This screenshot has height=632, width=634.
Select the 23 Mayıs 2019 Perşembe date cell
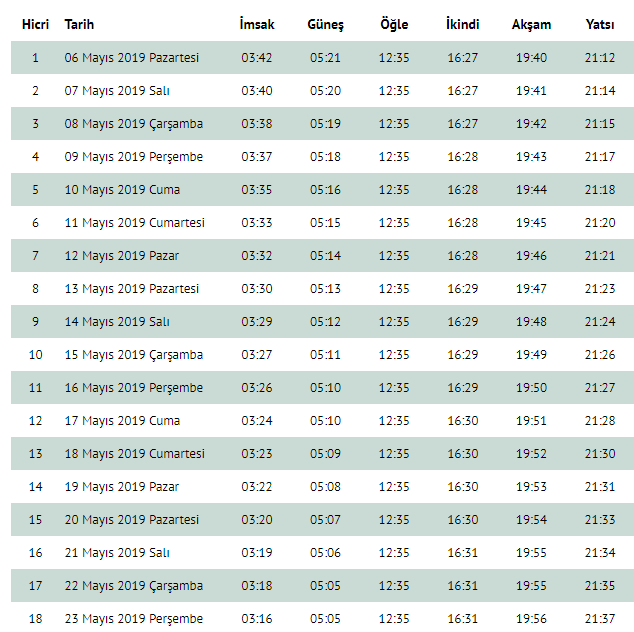click(x=133, y=619)
